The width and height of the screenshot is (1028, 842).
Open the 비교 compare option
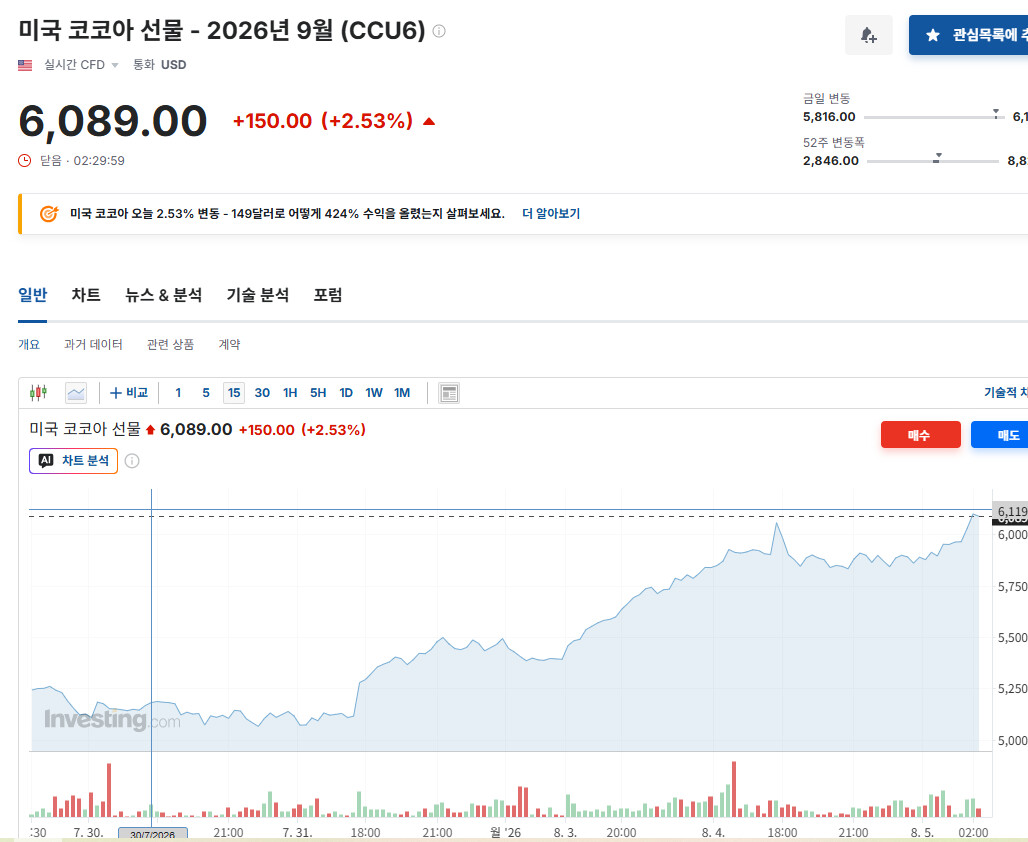(x=129, y=393)
